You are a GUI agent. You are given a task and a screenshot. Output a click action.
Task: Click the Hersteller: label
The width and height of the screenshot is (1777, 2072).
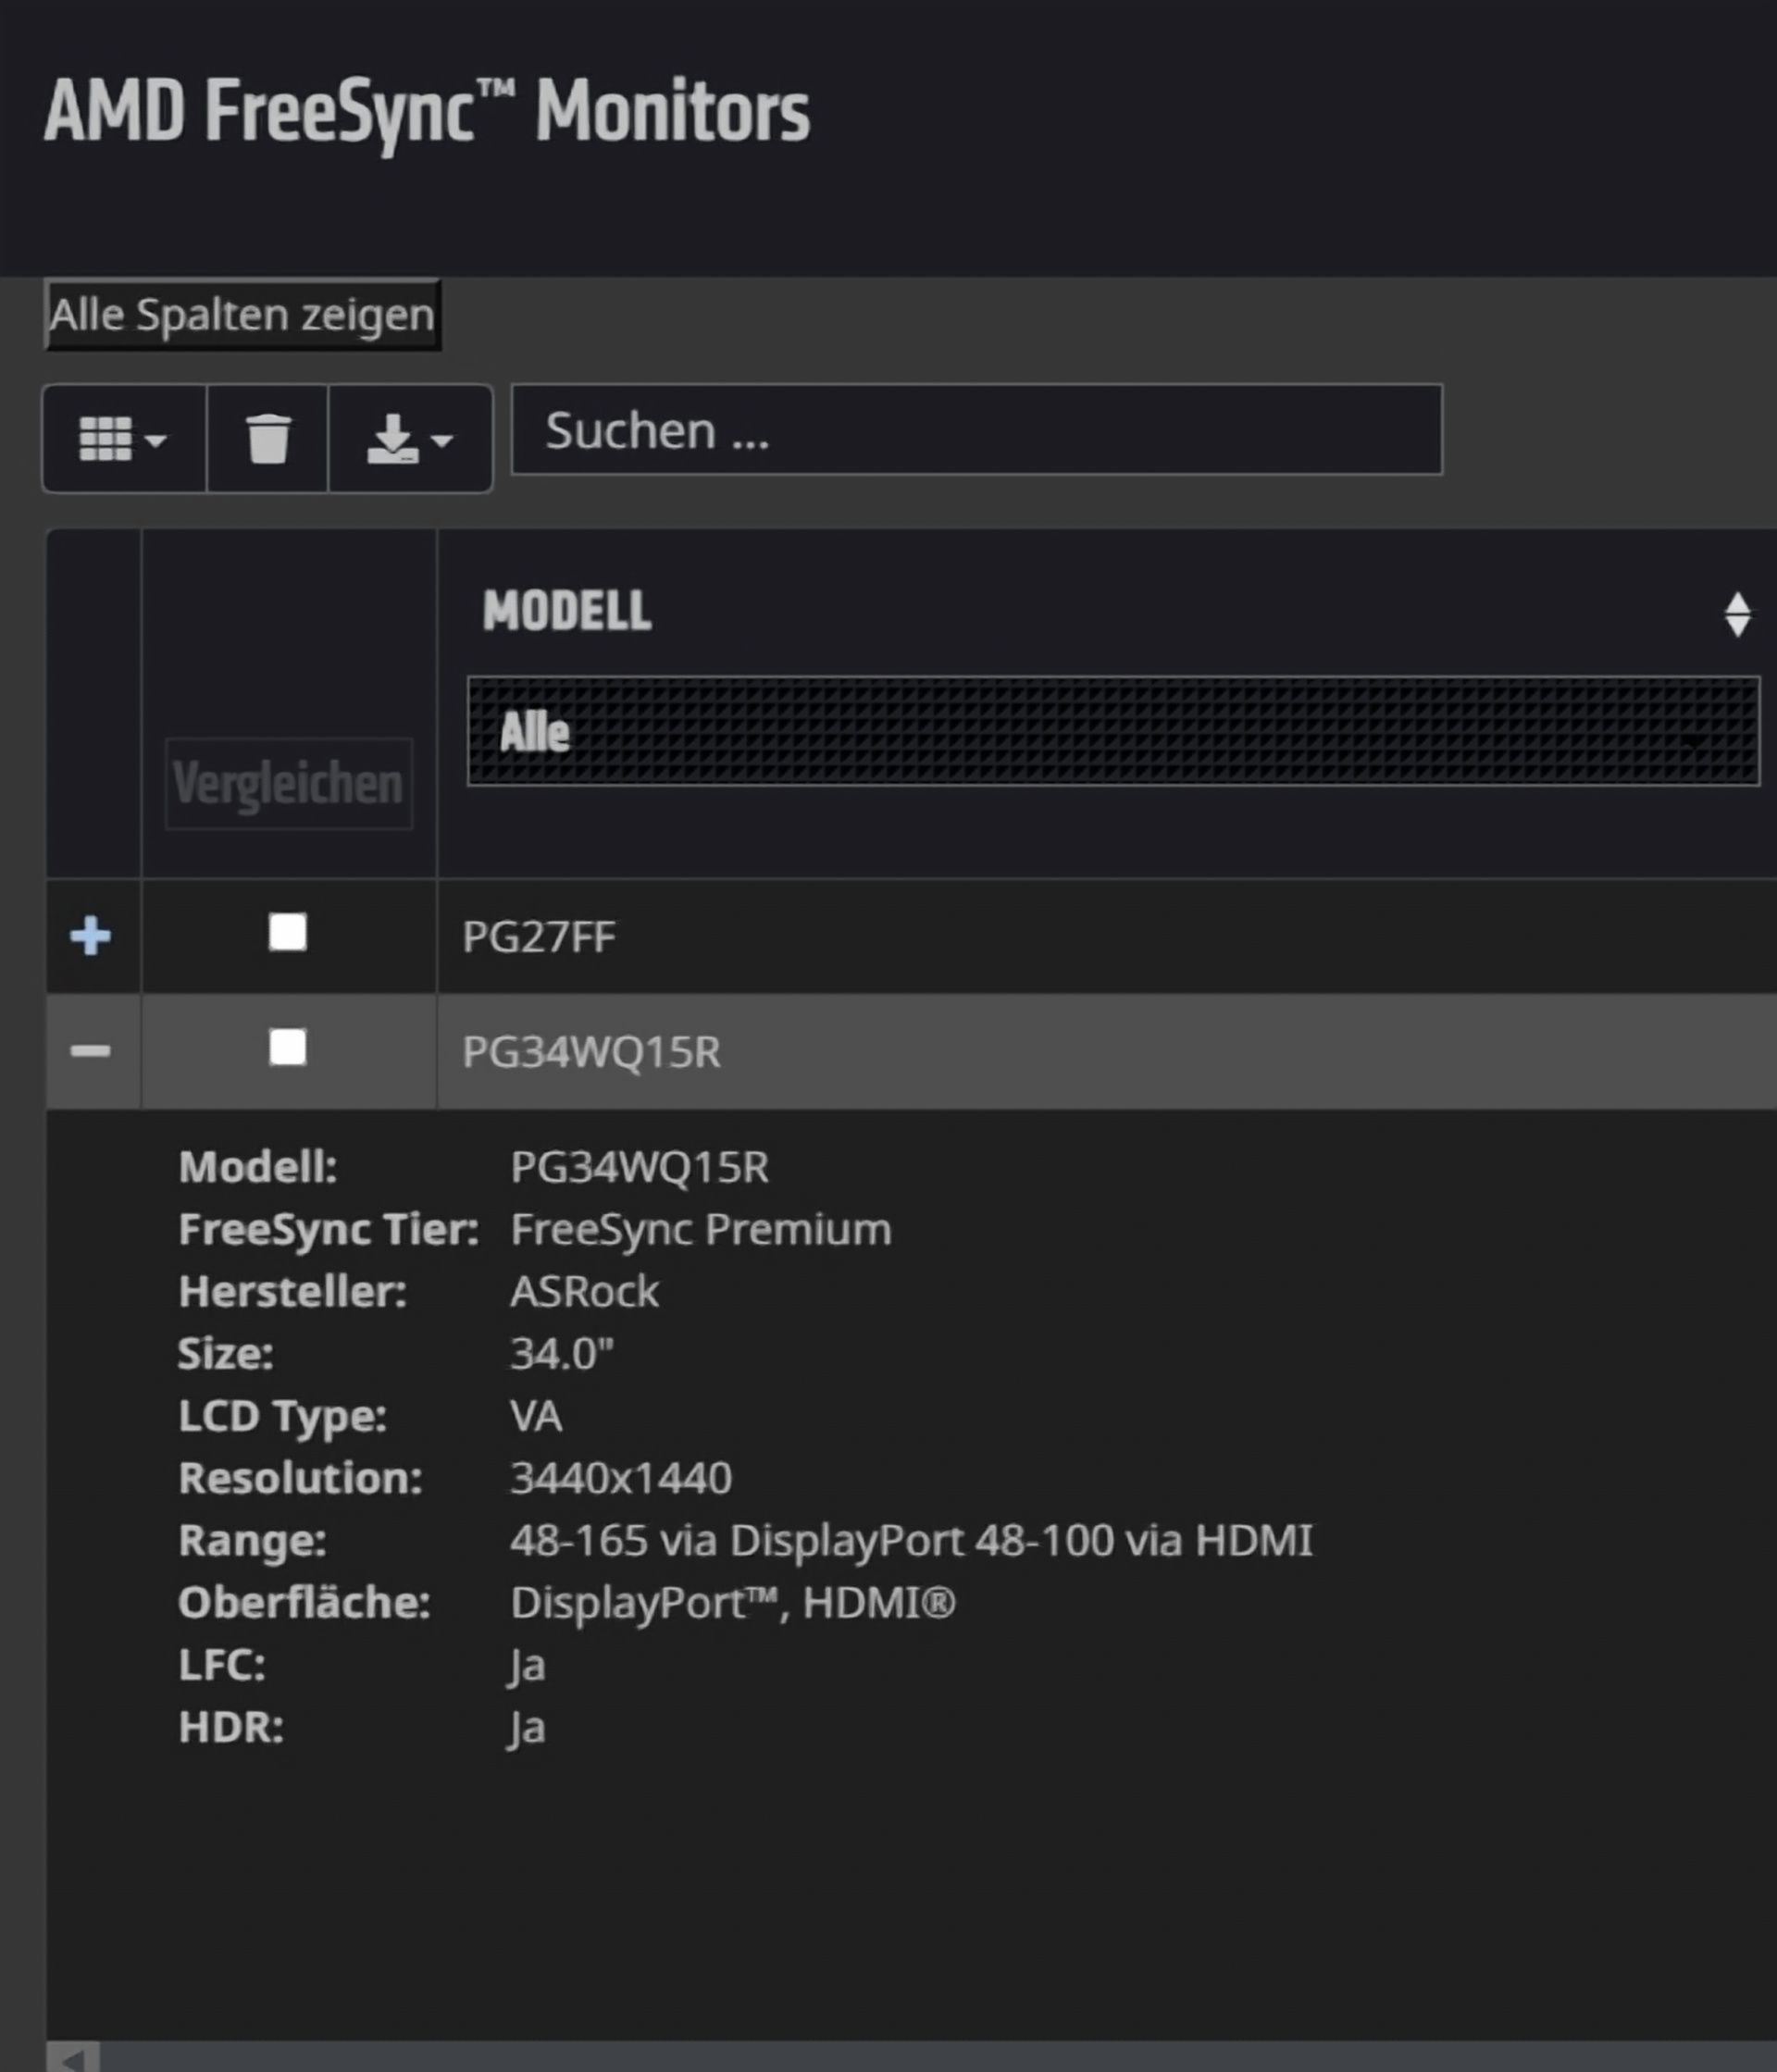(293, 1291)
